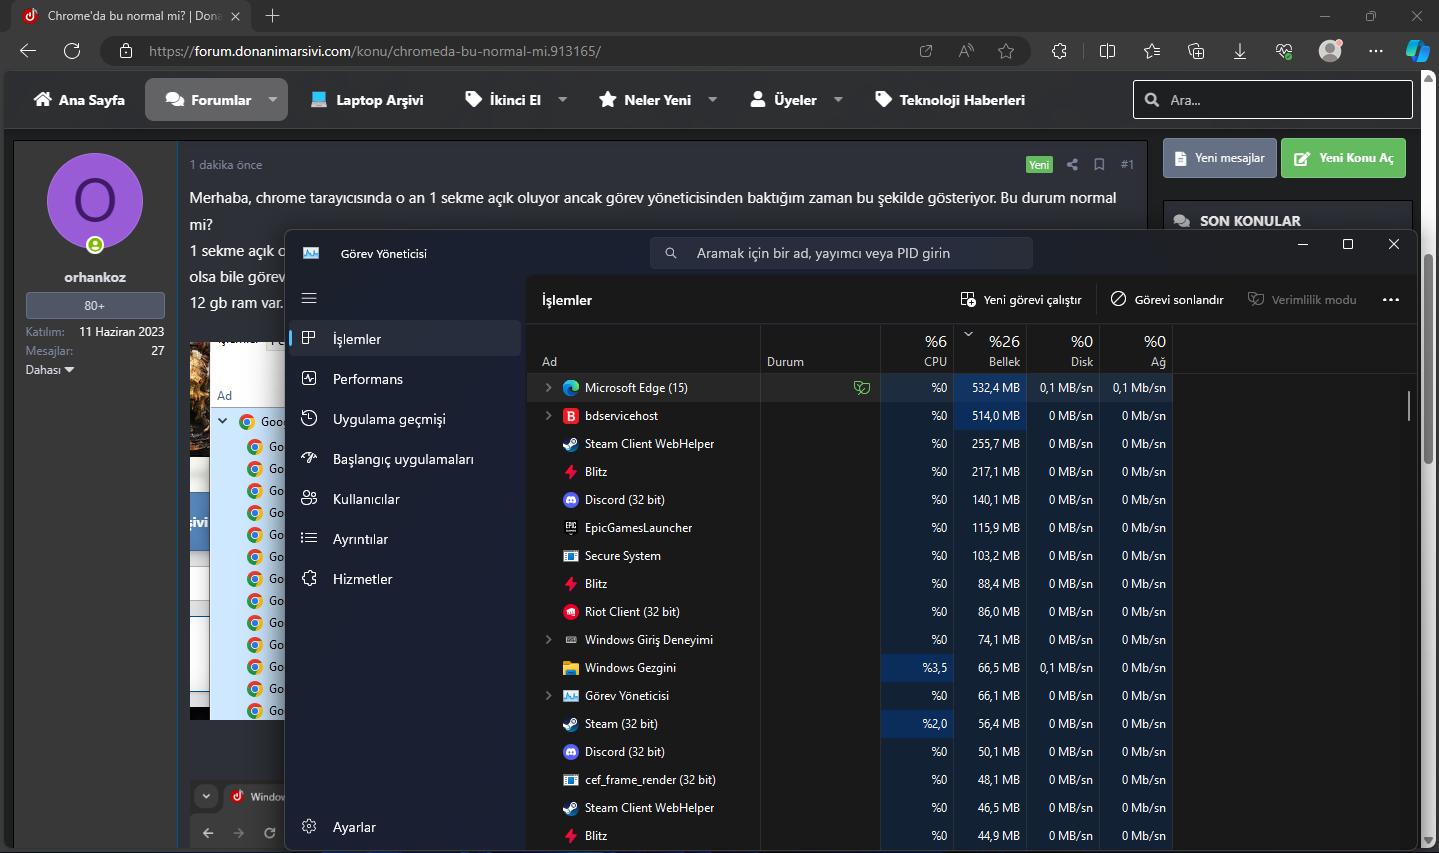1439x853 pixels.
Task: Click Görevi sonlandır button
Action: click(x=1167, y=300)
